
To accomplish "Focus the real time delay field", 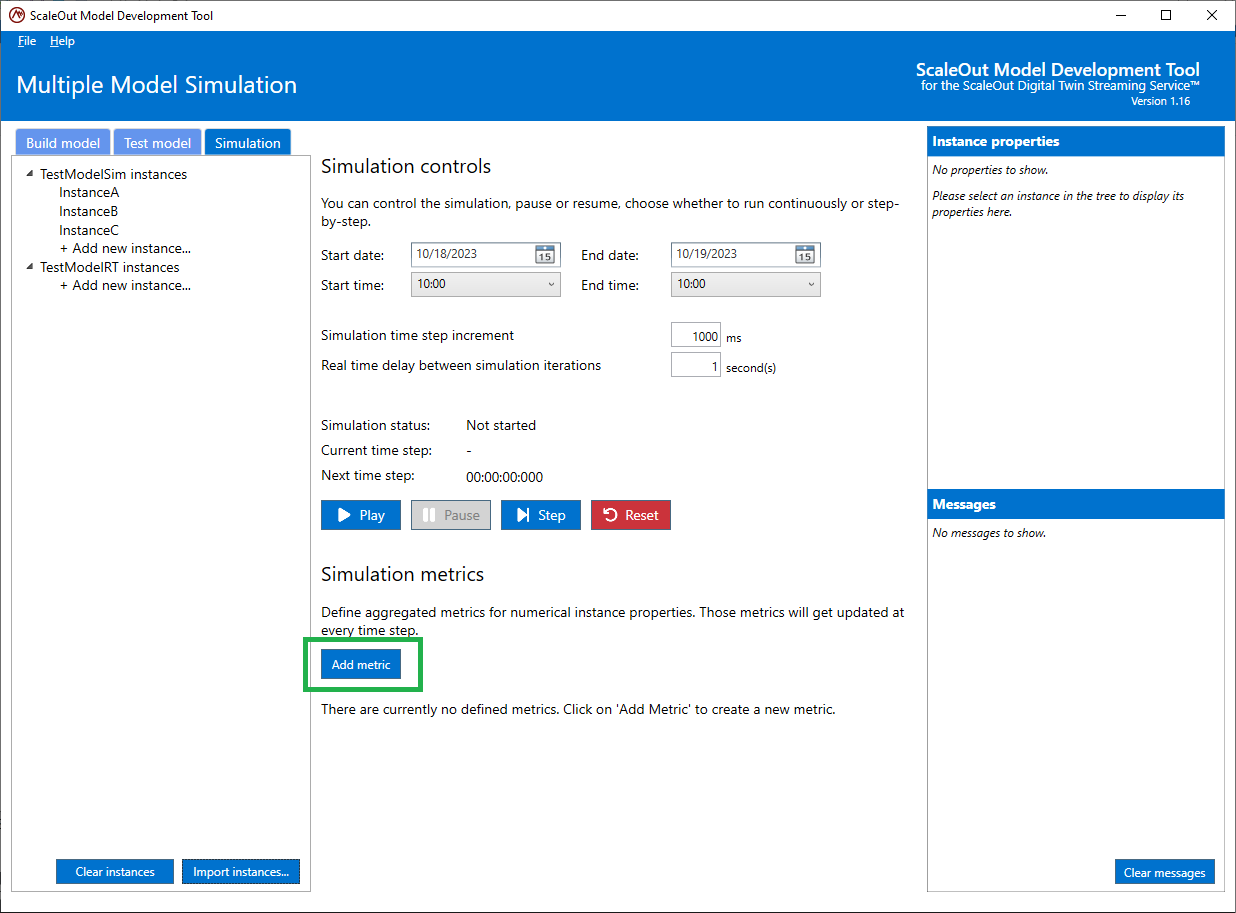I will [696, 366].
